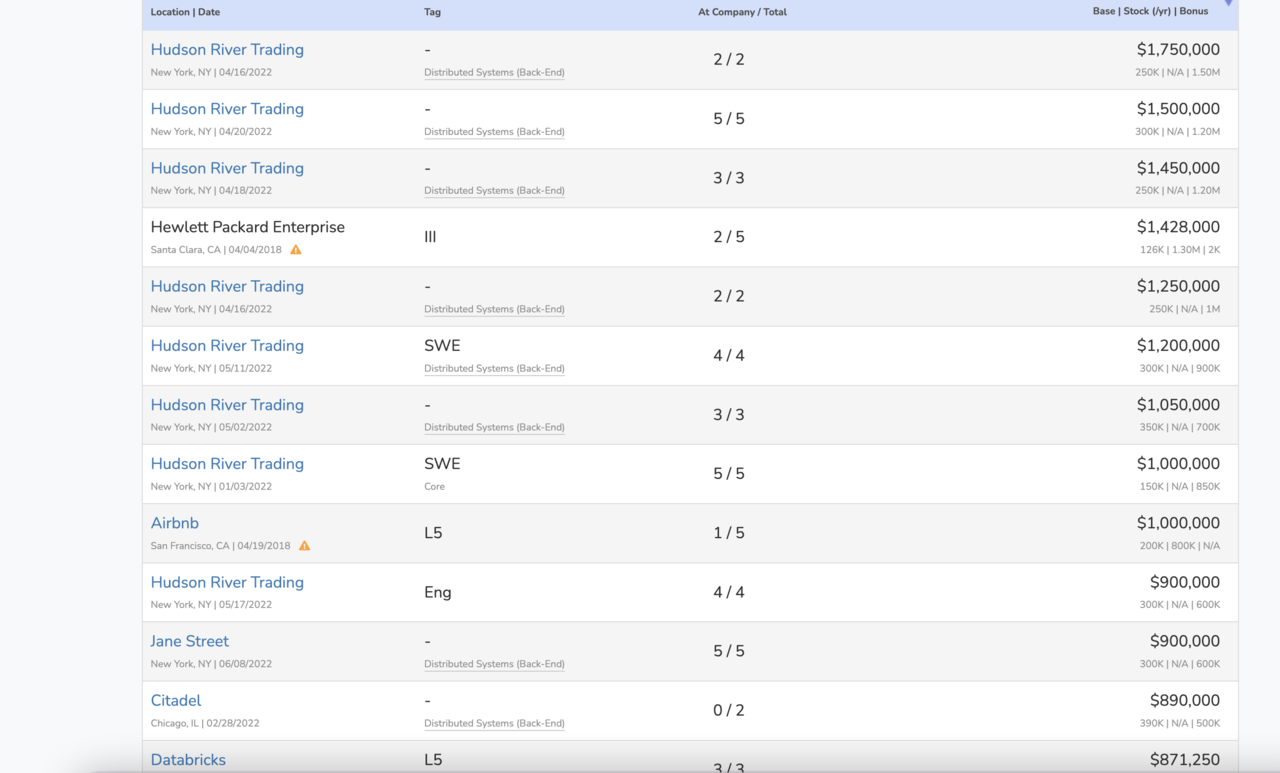Click the 2 / 5 experience in Hewlett Packard row
The height and width of the screenshot is (773, 1280).
[x=729, y=237]
